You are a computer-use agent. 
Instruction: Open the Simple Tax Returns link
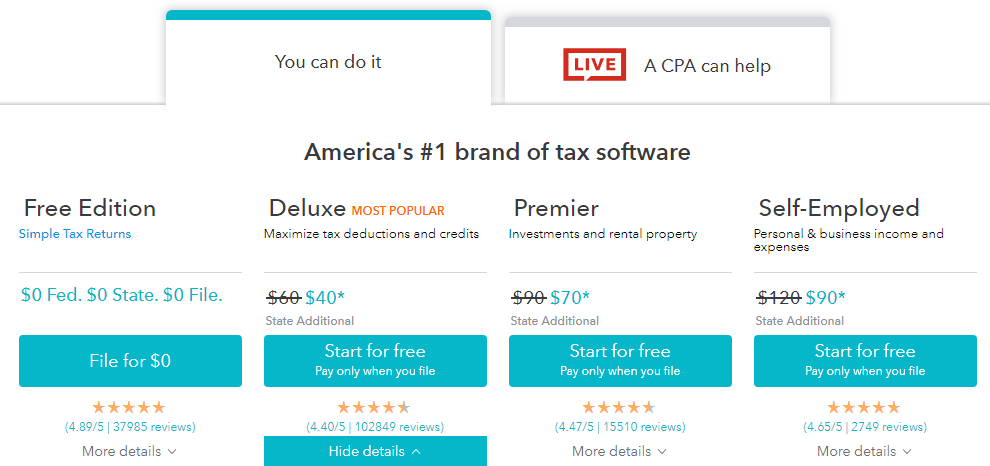pos(75,234)
